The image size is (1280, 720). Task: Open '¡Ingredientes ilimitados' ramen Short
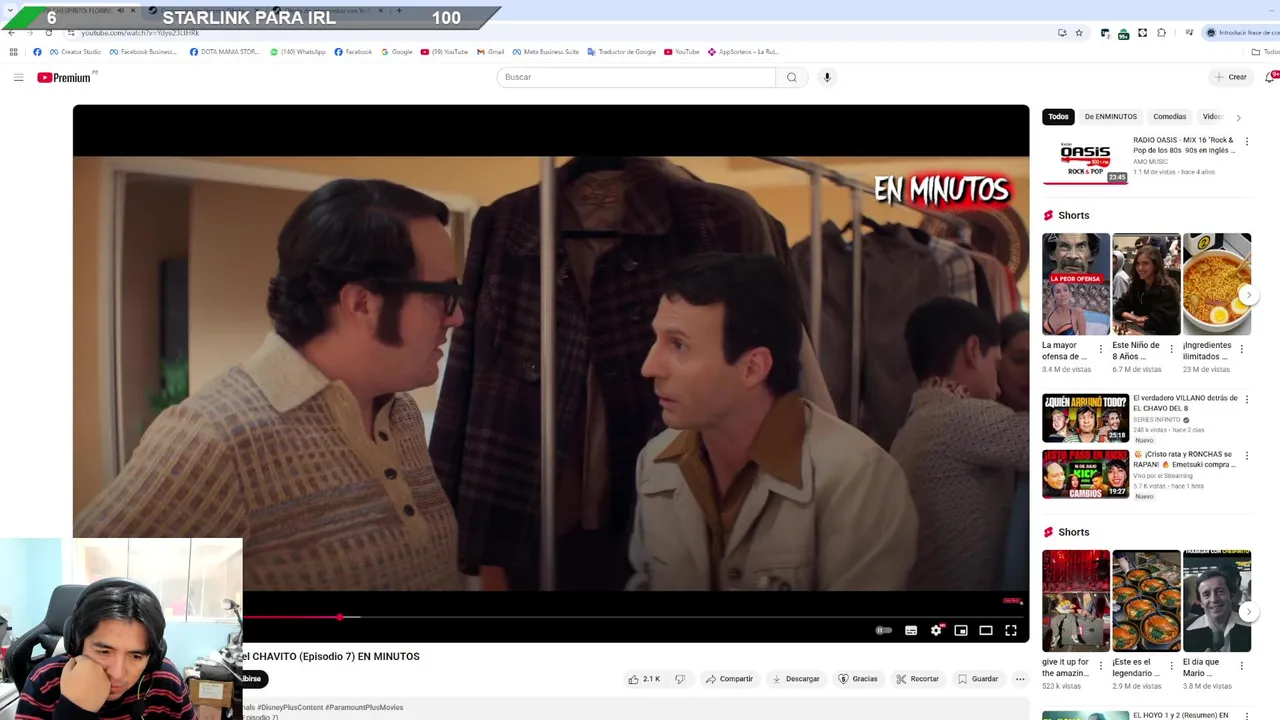(1216, 284)
